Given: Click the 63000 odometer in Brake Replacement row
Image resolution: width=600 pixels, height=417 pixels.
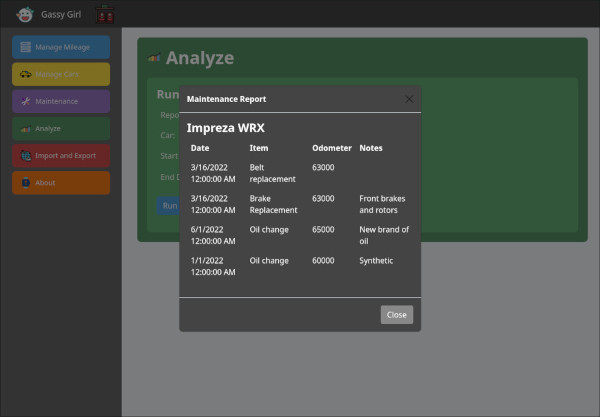Looking at the screenshot, I should click(x=323, y=199).
